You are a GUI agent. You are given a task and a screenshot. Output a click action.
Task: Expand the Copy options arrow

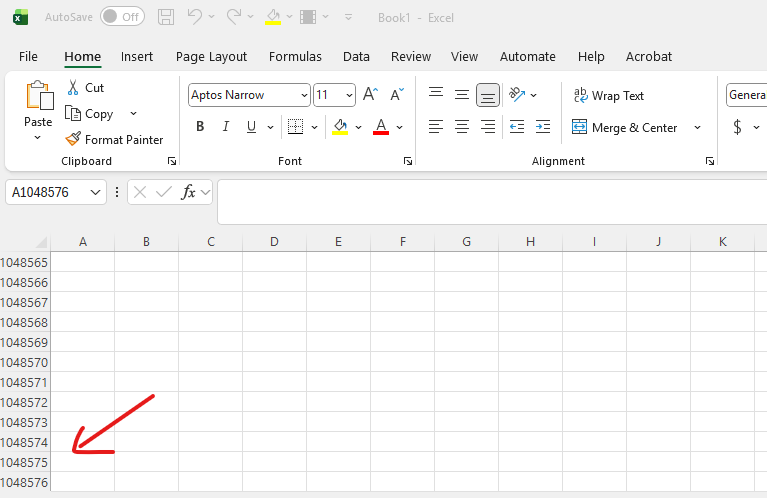pos(134,113)
